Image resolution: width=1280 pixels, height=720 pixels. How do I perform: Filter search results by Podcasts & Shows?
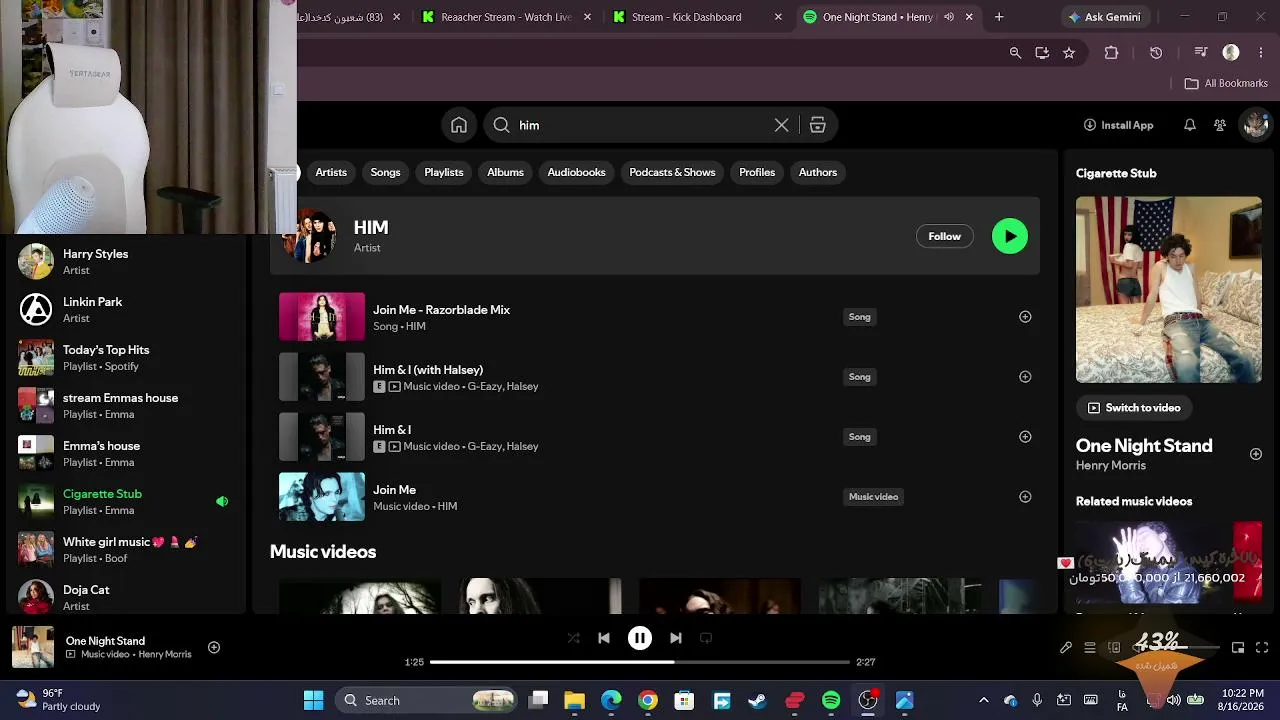(x=672, y=172)
